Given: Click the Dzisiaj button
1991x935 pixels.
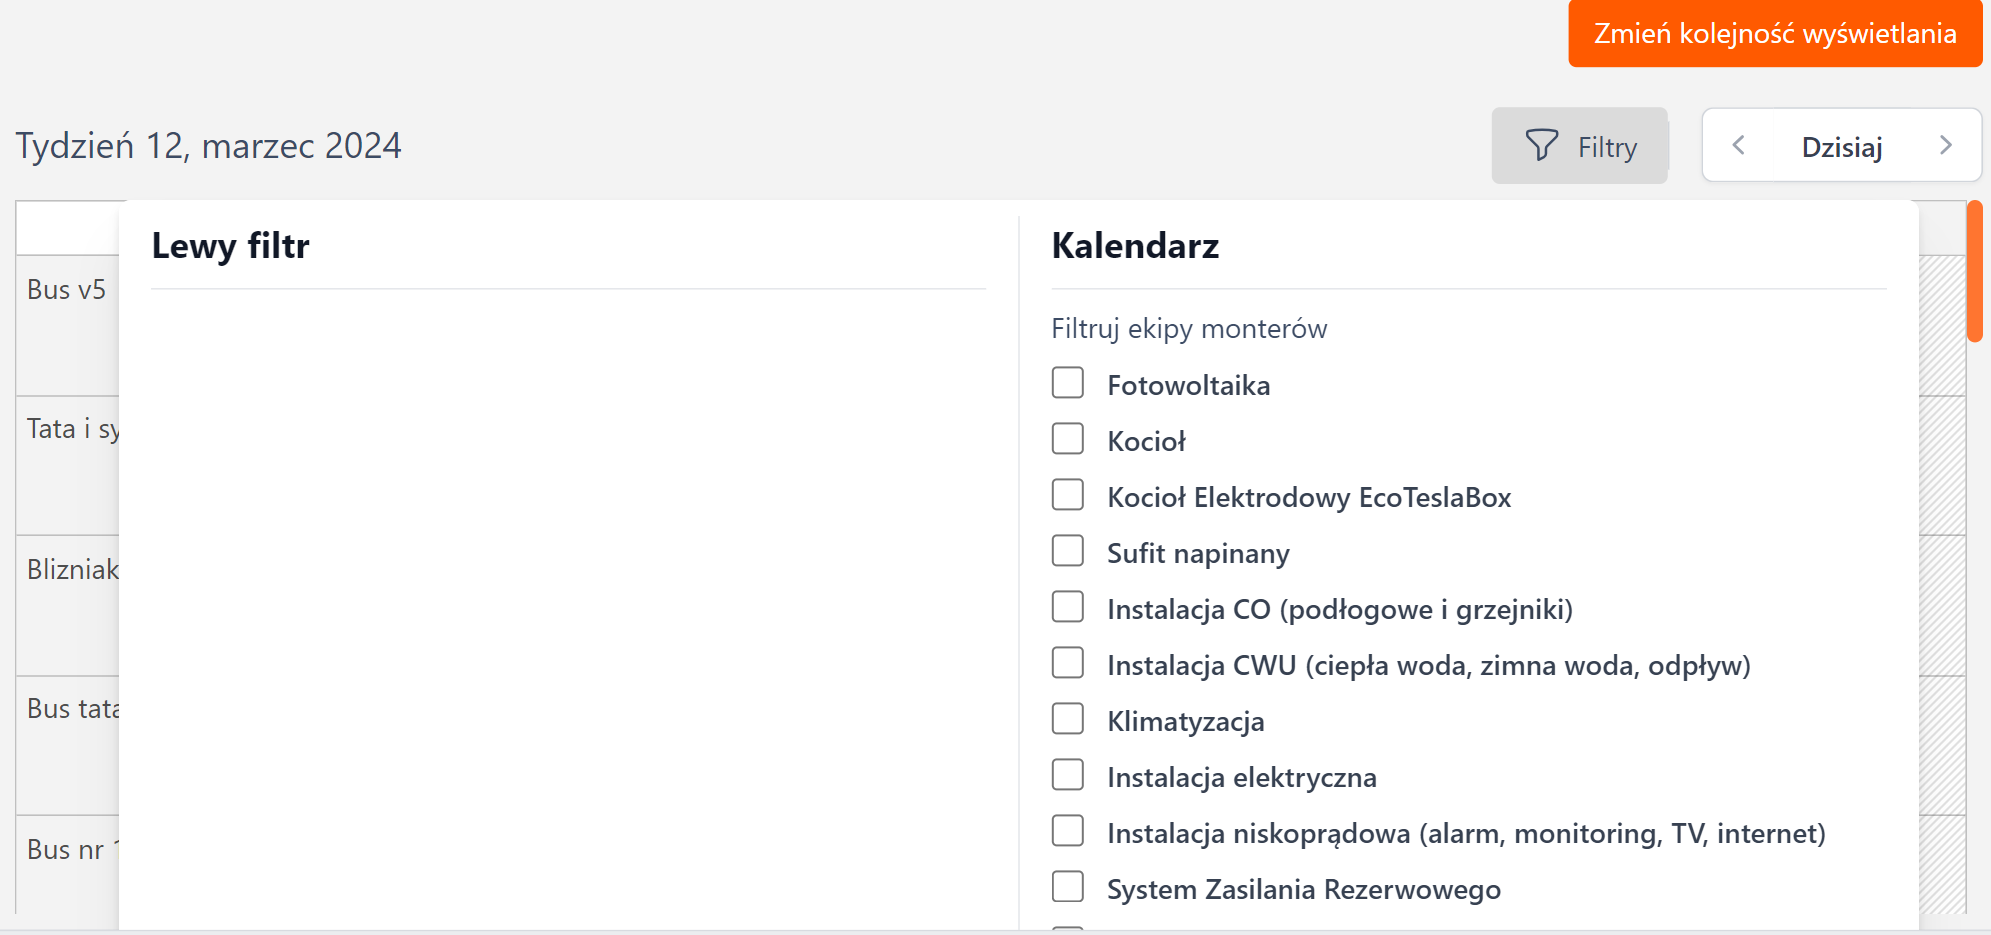Looking at the screenshot, I should [x=1841, y=147].
